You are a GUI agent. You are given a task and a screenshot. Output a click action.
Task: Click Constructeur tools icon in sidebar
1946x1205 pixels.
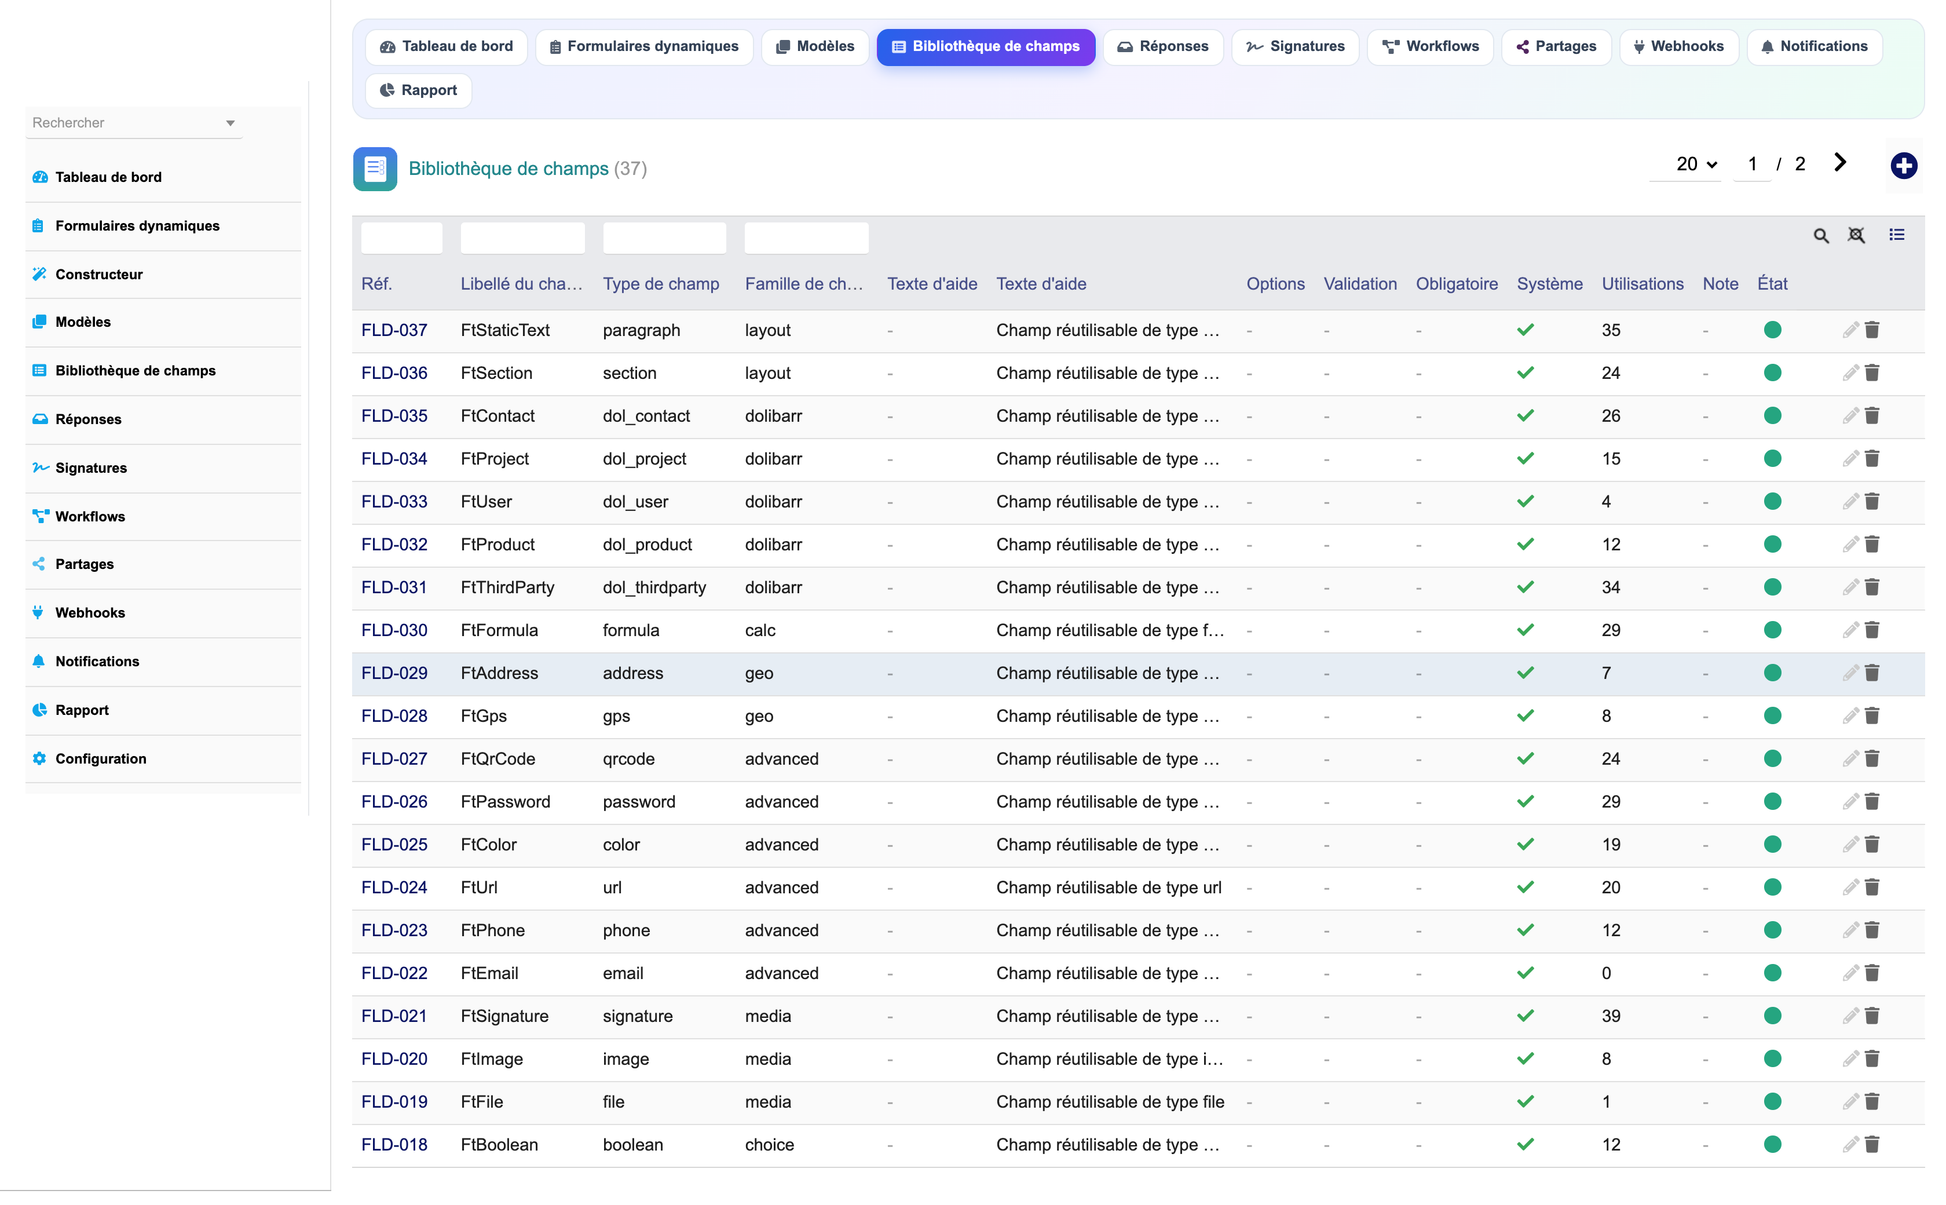(40, 274)
